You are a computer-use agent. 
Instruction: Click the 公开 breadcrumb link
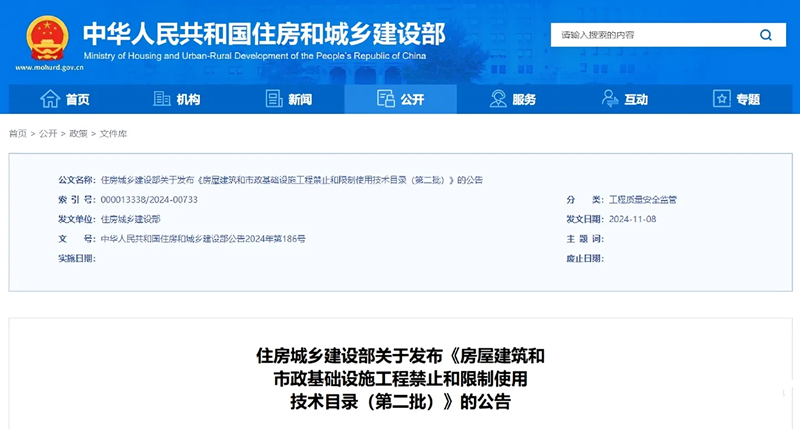[47, 133]
